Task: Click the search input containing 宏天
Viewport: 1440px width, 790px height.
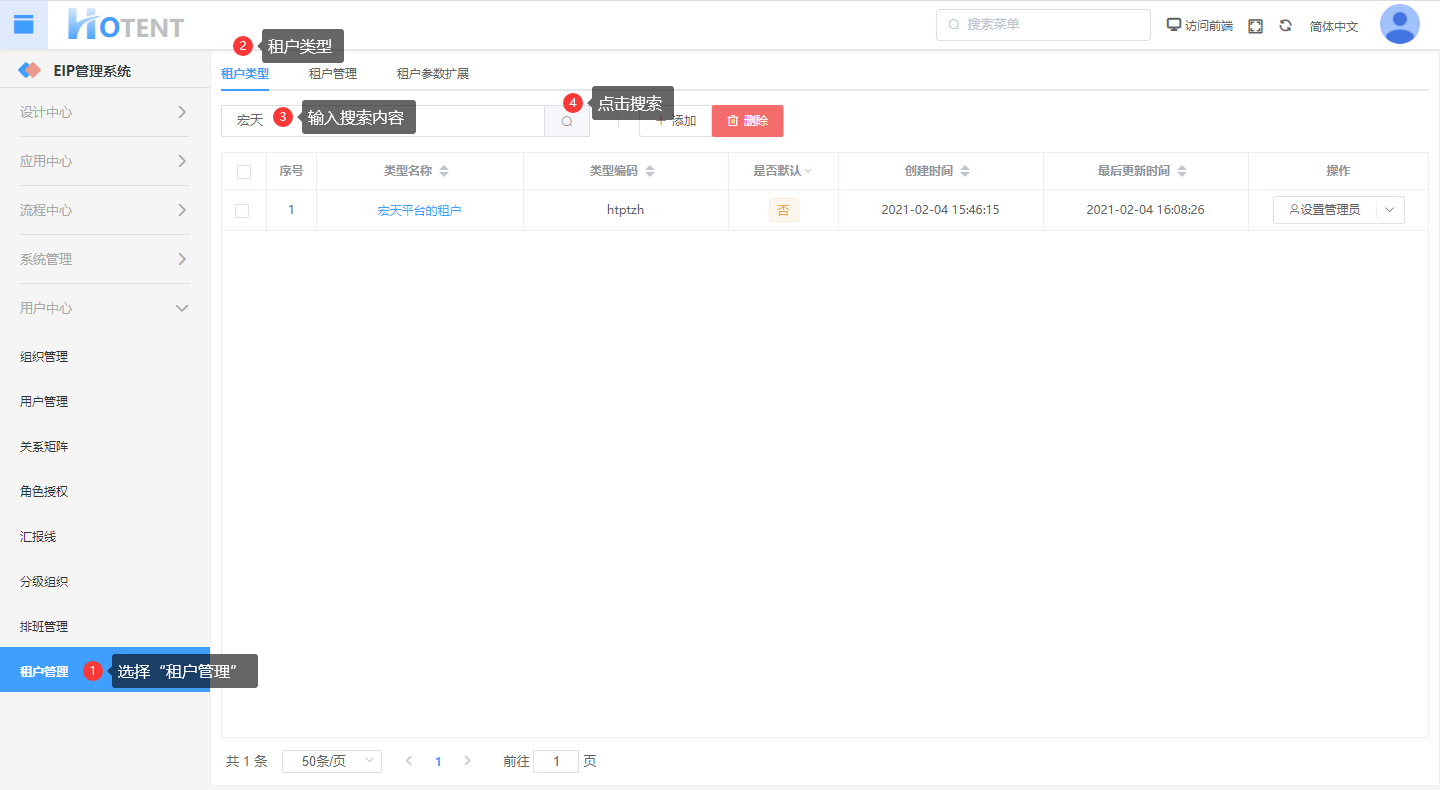Action: click(383, 121)
